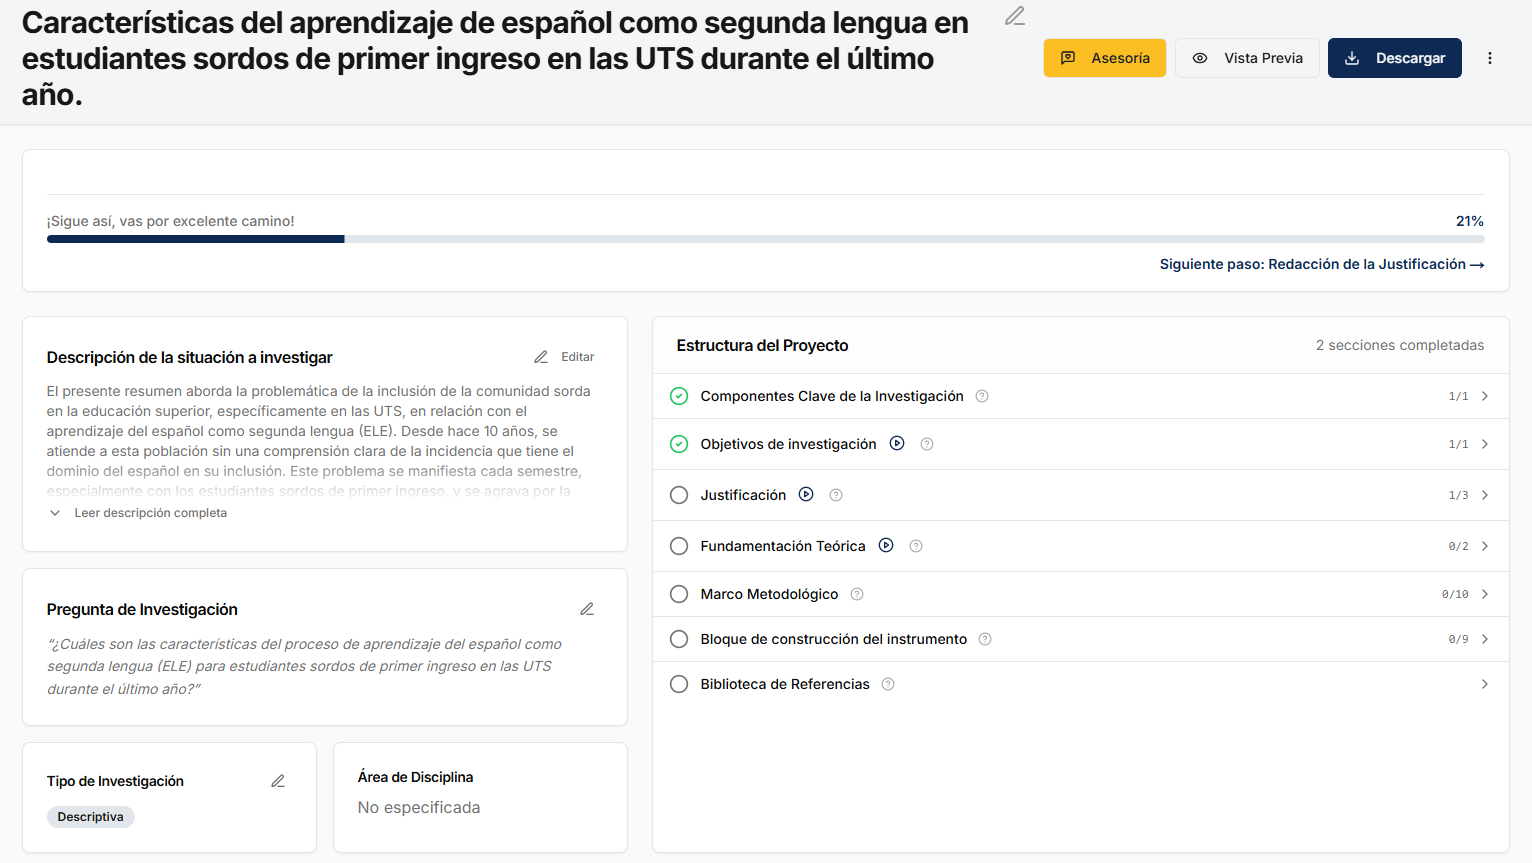The width and height of the screenshot is (1532, 863).
Task: Click the 2 secciones completadas text
Action: pyautogui.click(x=1400, y=345)
